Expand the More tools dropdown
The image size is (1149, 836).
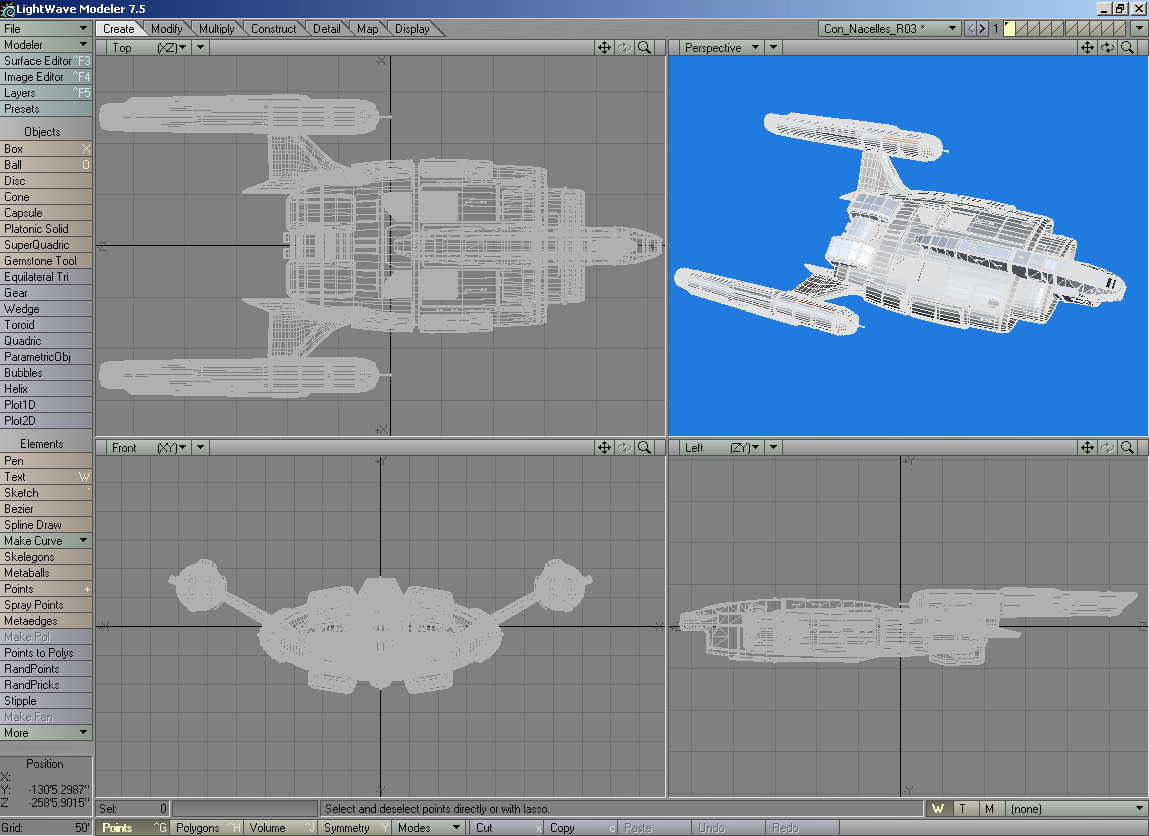(x=46, y=733)
